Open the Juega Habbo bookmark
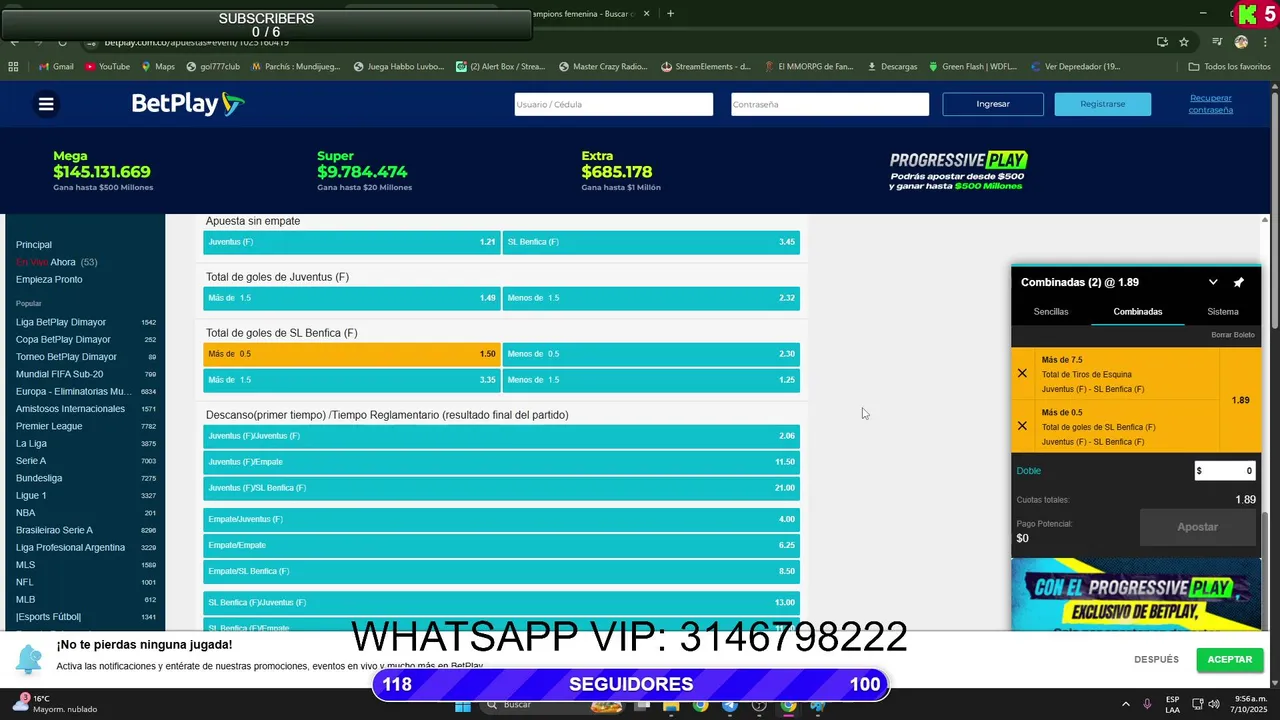 coord(398,67)
